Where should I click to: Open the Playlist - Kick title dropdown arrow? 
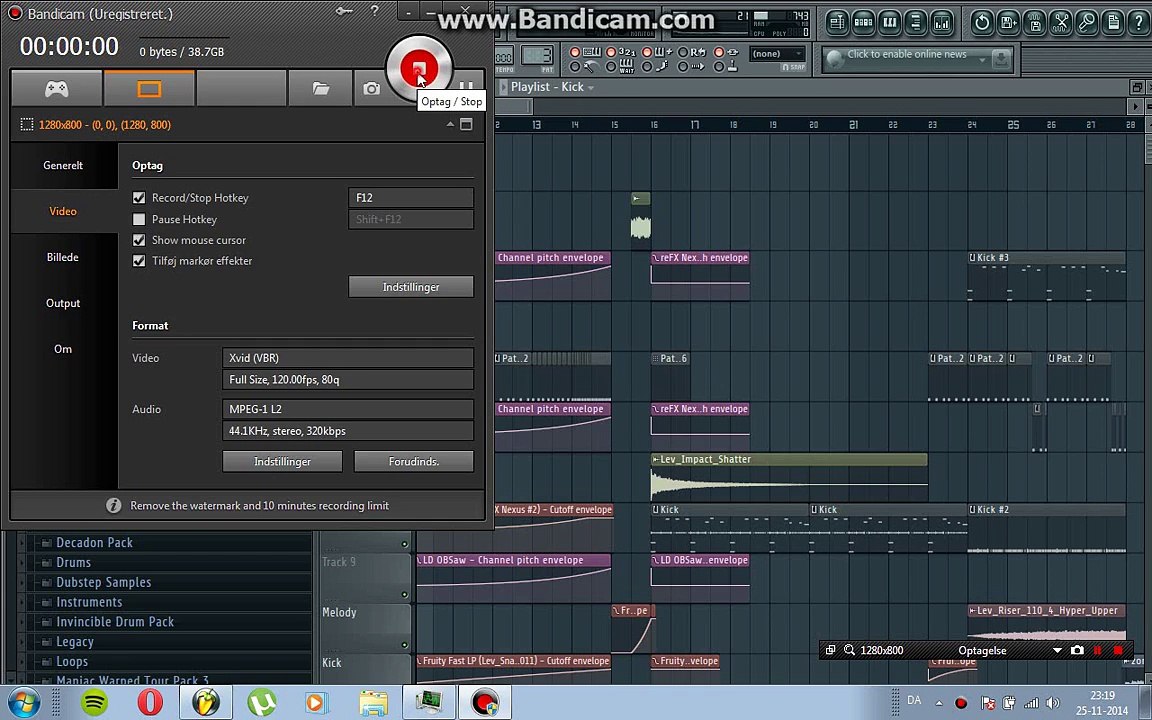[x=591, y=87]
